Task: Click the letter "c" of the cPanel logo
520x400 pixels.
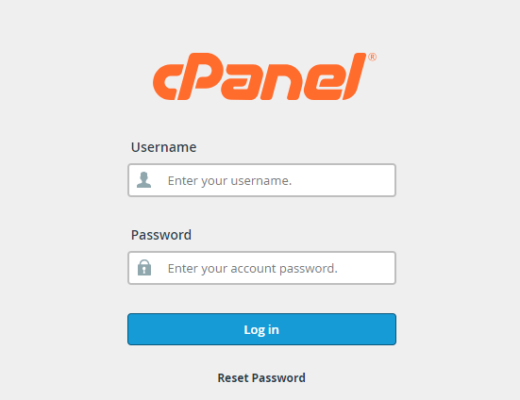Action: (x=166, y=82)
